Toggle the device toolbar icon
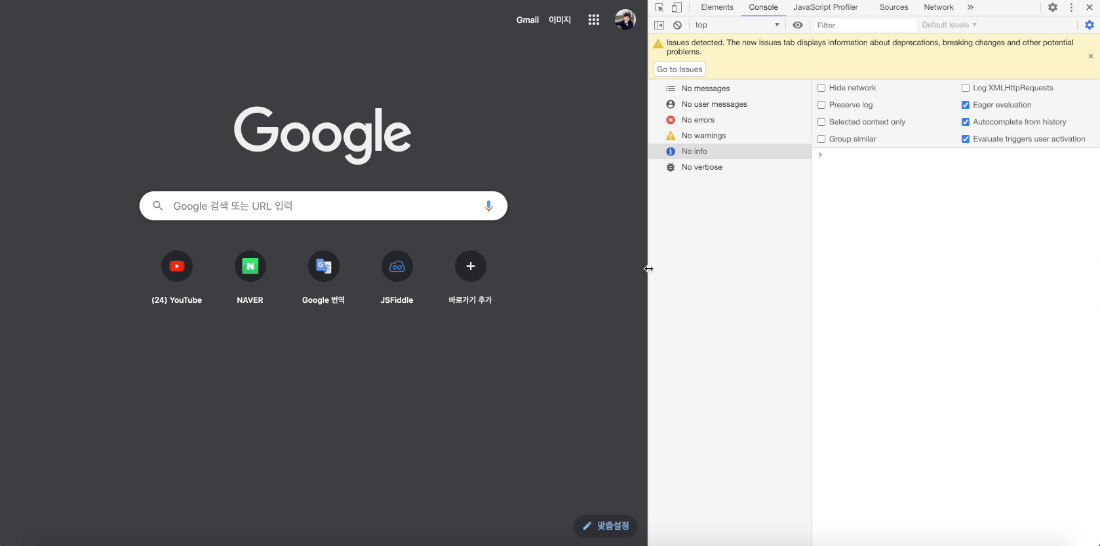The image size is (1100, 546). pos(676,8)
